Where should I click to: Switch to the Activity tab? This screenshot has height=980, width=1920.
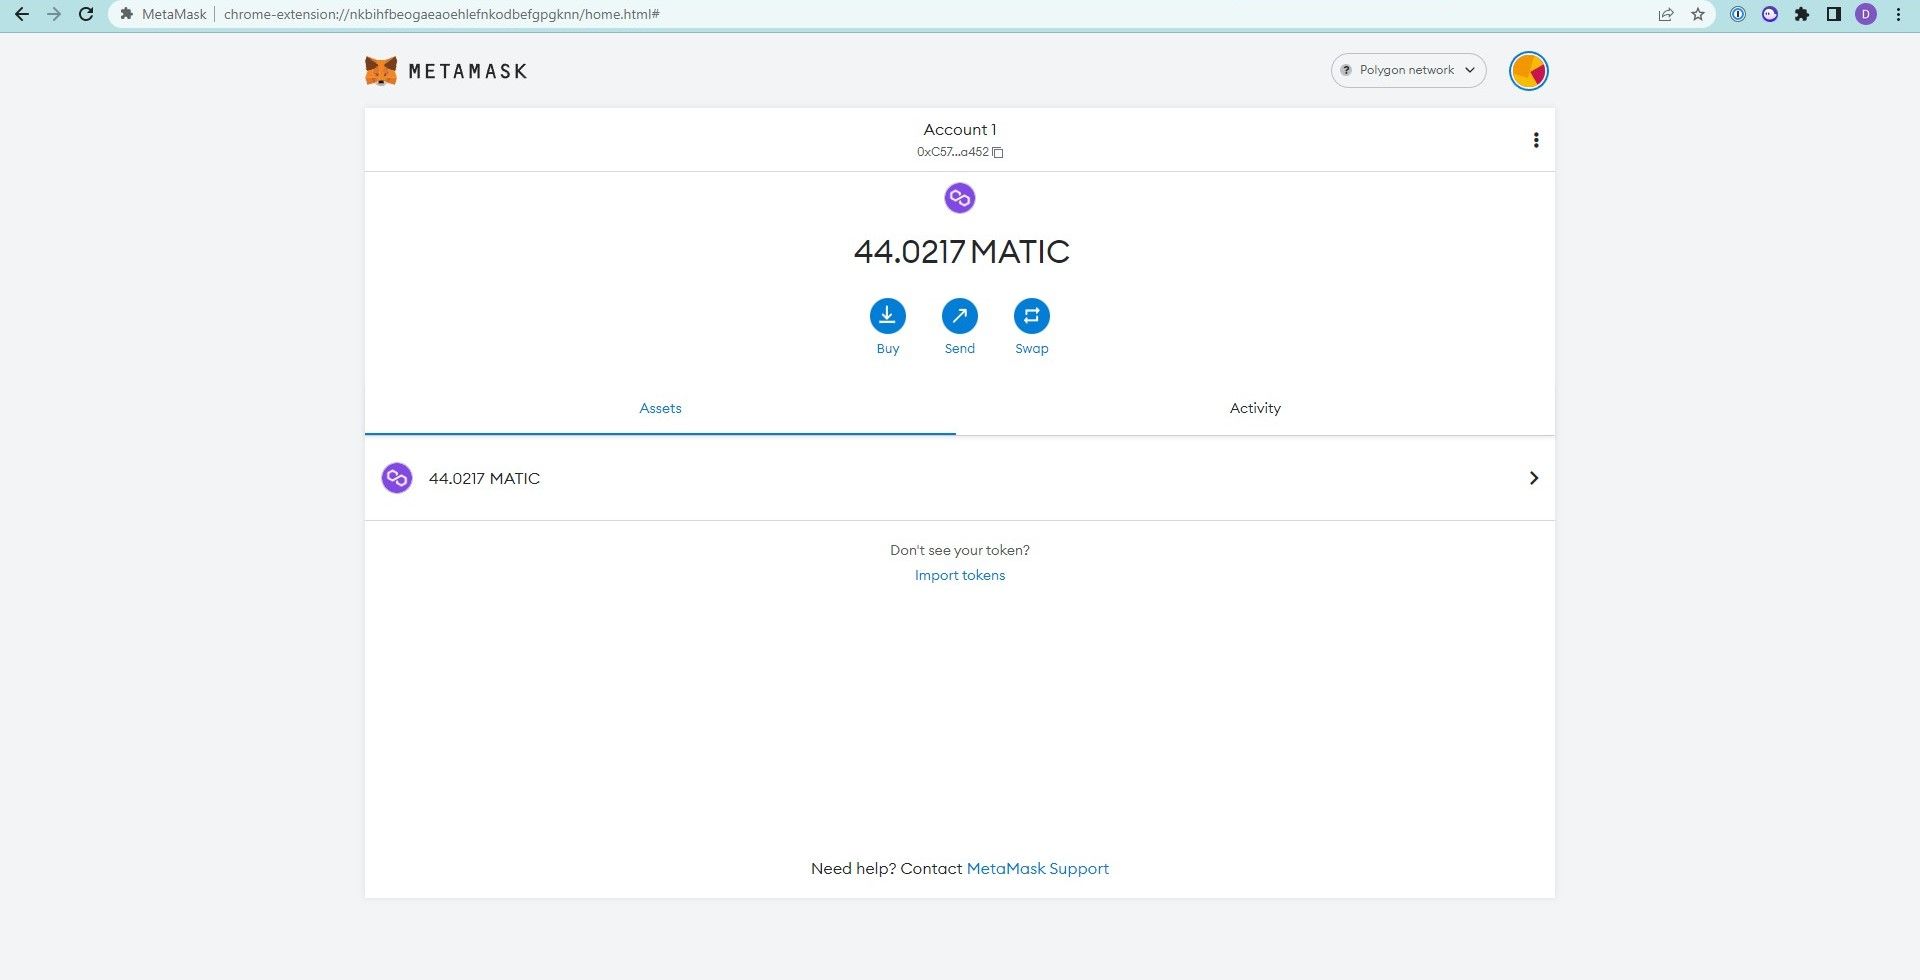[x=1255, y=408]
